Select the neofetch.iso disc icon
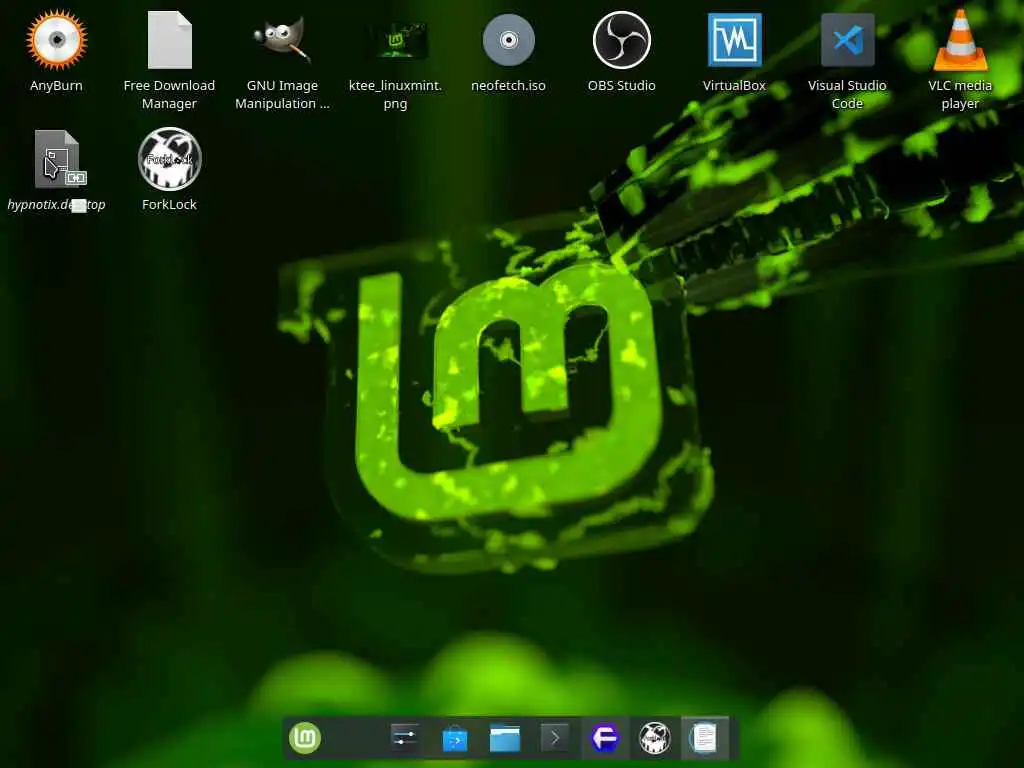Viewport: 1024px width, 768px height. (509, 40)
